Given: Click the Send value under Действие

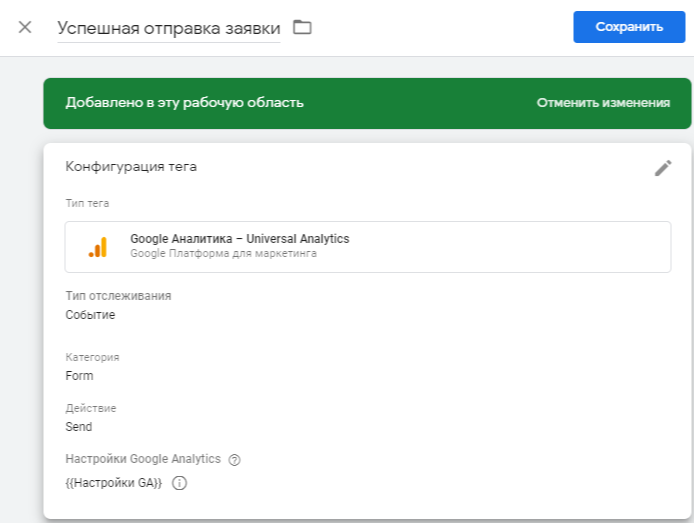Looking at the screenshot, I should [78, 427].
